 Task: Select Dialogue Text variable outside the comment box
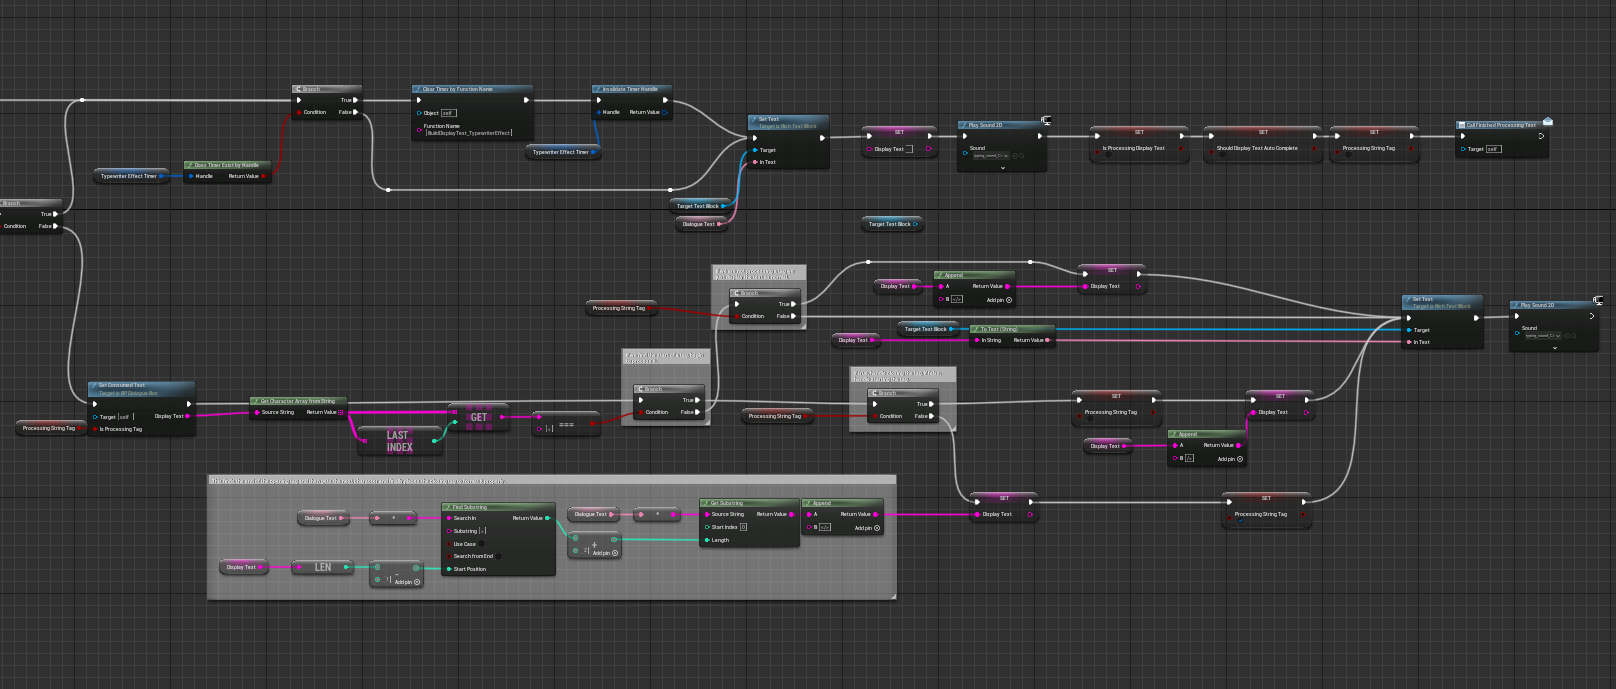(x=701, y=224)
